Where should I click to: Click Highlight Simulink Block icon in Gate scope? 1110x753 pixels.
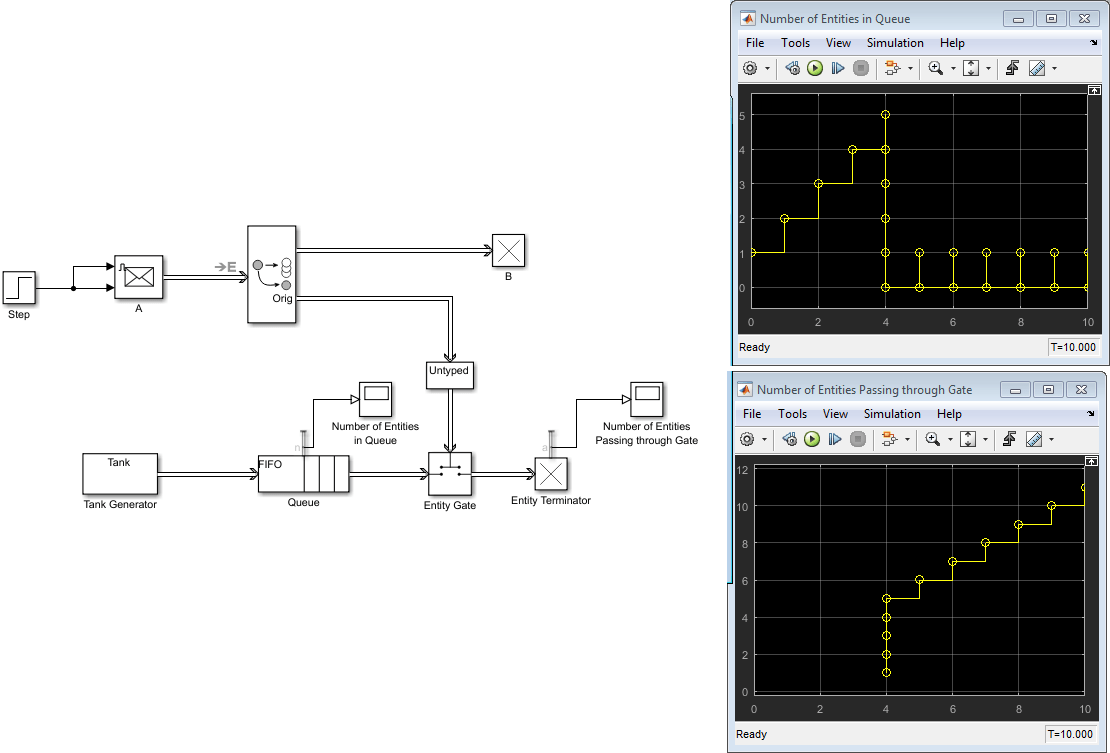pyautogui.click(x=889, y=439)
